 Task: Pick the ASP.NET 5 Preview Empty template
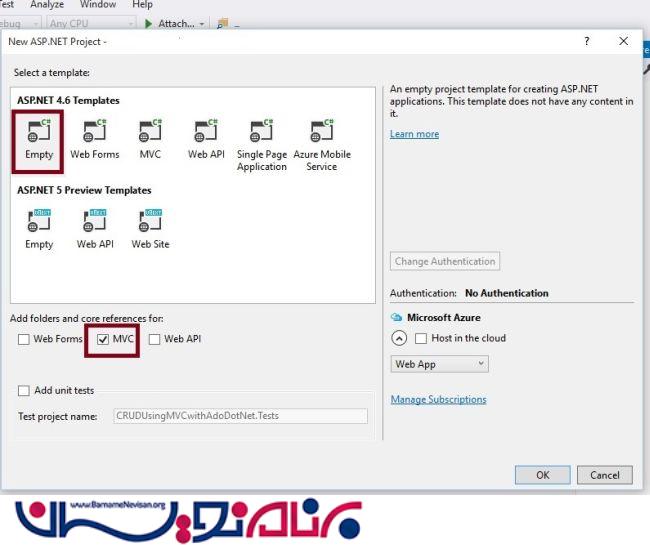(x=39, y=229)
